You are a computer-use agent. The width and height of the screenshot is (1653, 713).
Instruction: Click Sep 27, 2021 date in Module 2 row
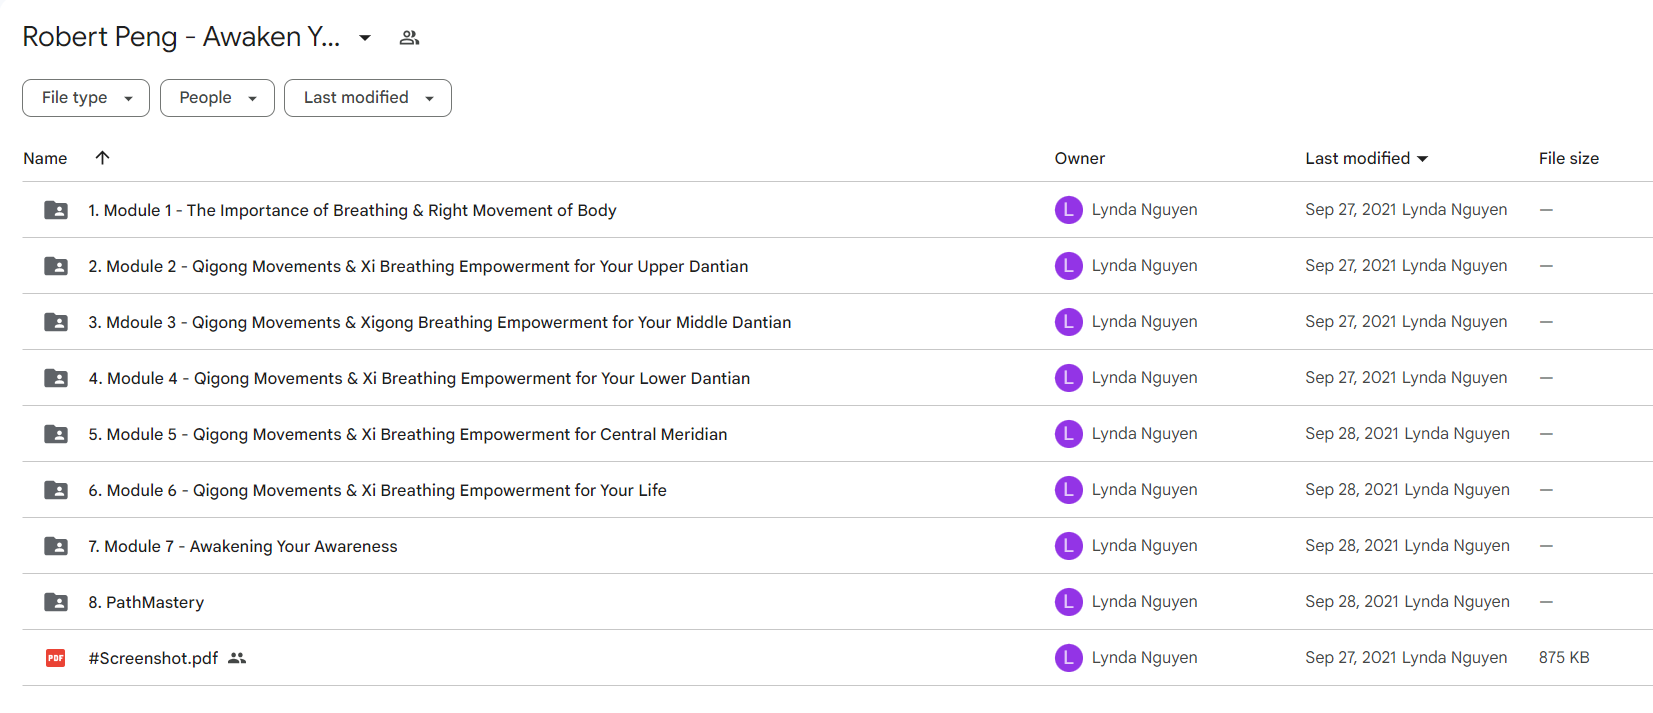(1350, 266)
